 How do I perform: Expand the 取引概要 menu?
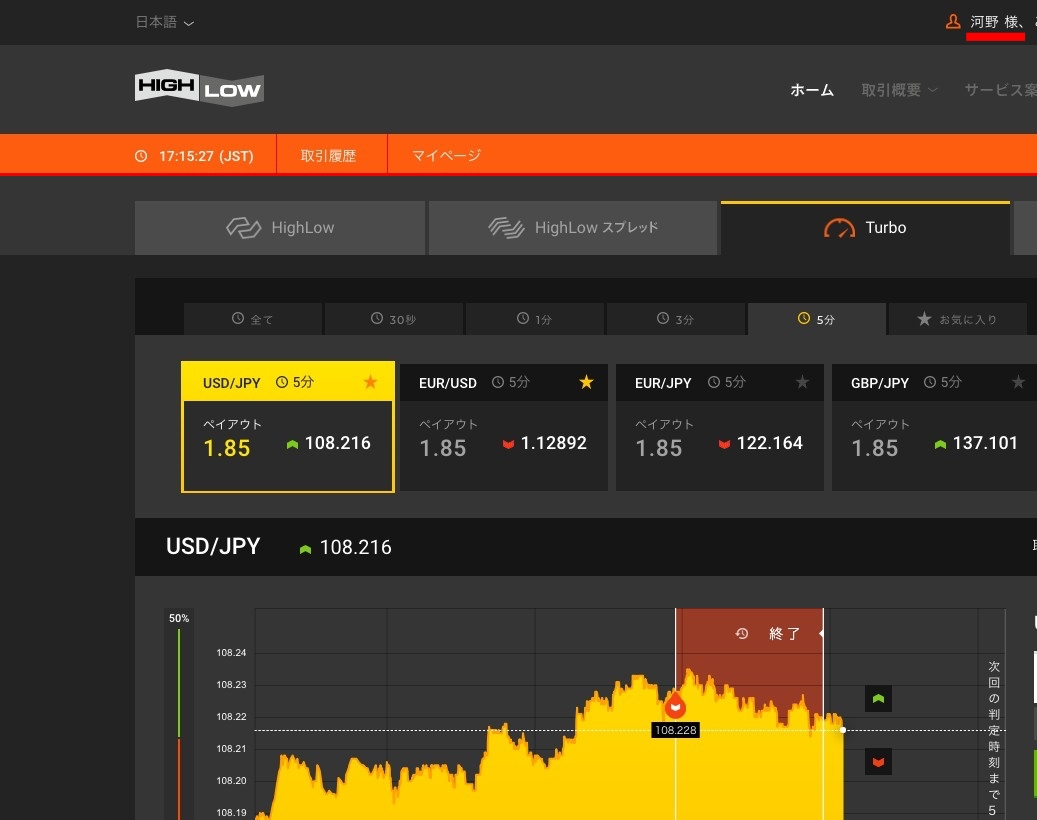(x=899, y=90)
